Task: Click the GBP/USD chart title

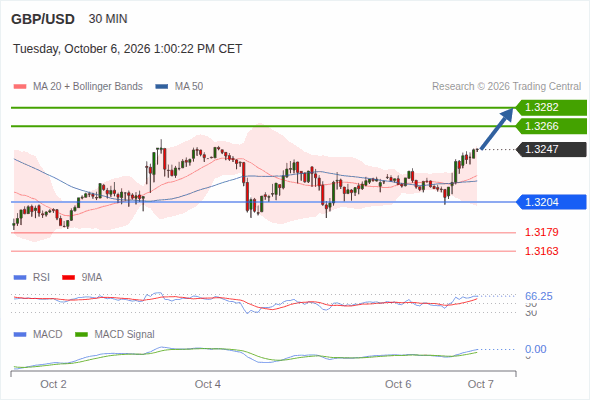Action: point(43,19)
